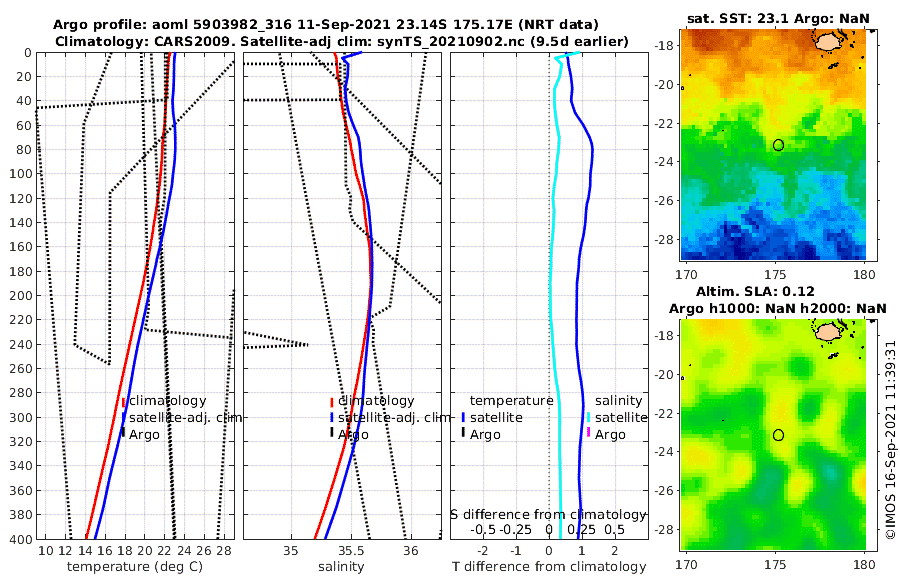This screenshot has width=900, height=580.
Task: Click the Climatology CARS2009 subtitle line
Action: point(342,42)
